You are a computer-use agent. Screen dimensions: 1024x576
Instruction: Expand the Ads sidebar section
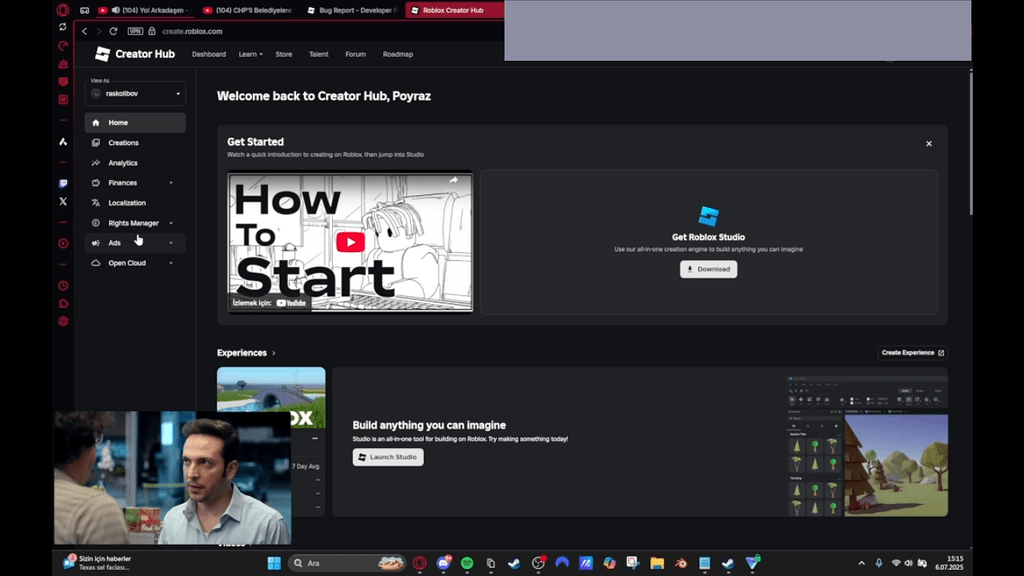pos(172,242)
